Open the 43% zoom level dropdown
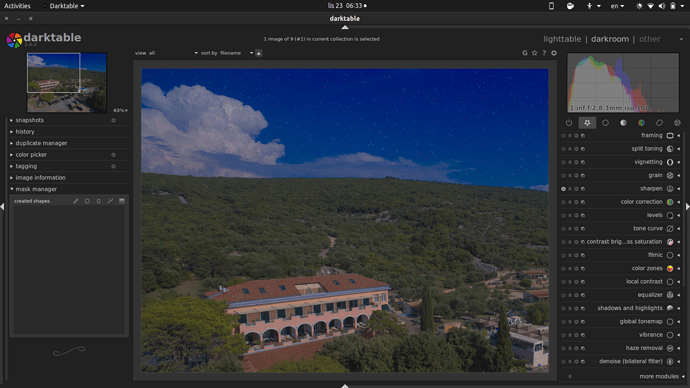This screenshot has height=388, width=690. [x=120, y=110]
